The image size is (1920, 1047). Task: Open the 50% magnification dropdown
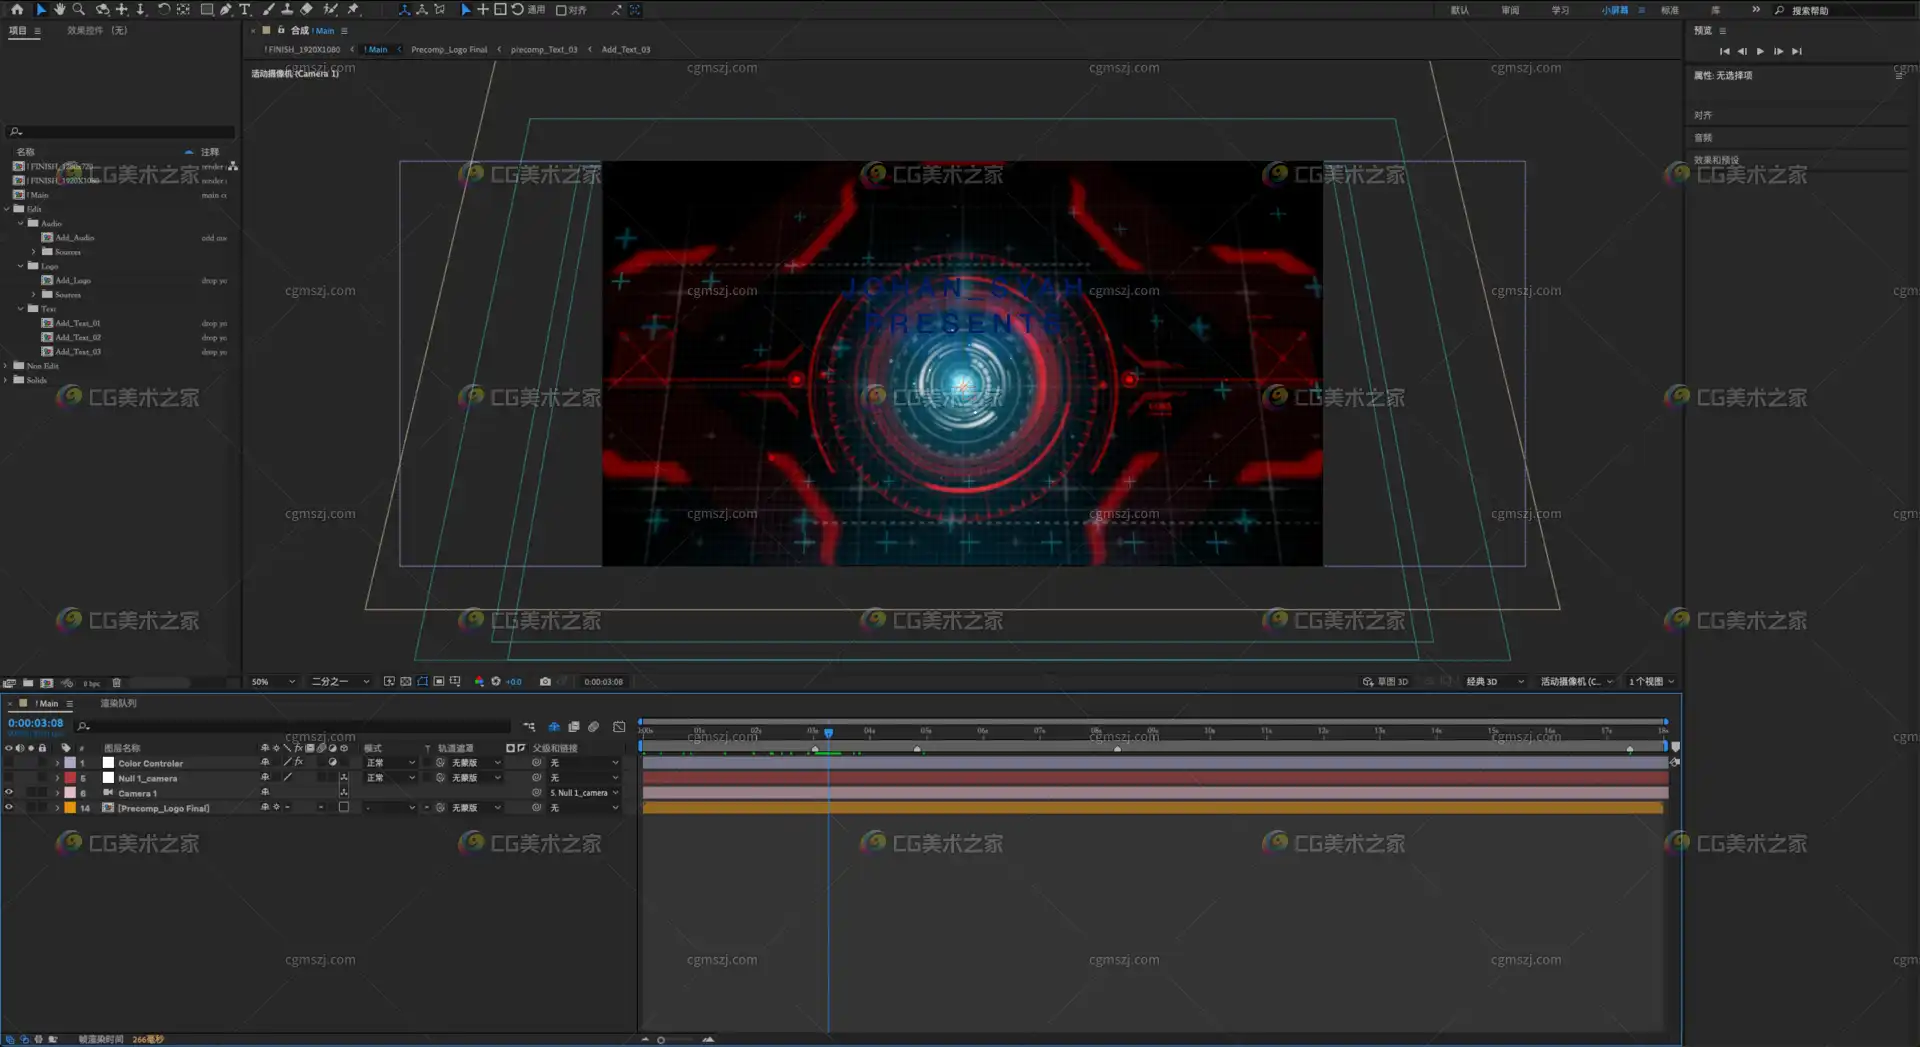(273, 681)
